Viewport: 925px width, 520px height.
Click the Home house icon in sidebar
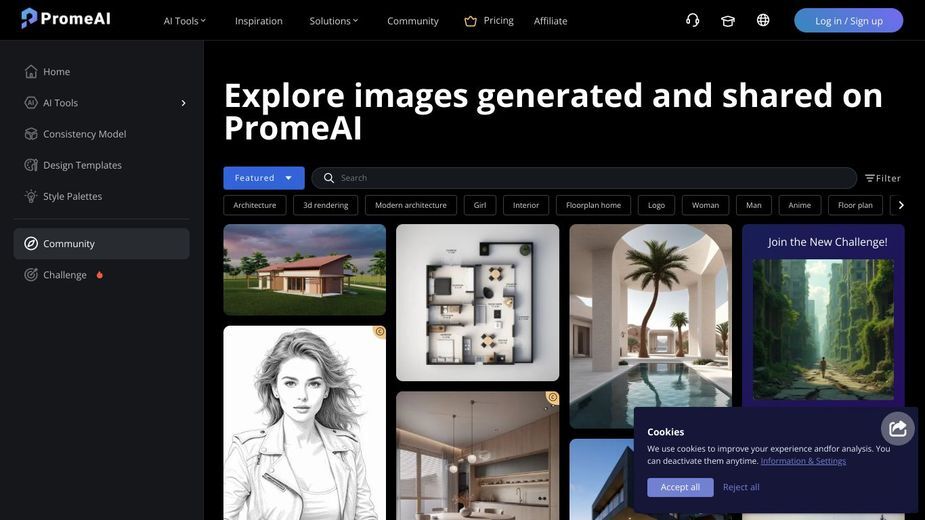[x=31, y=71]
